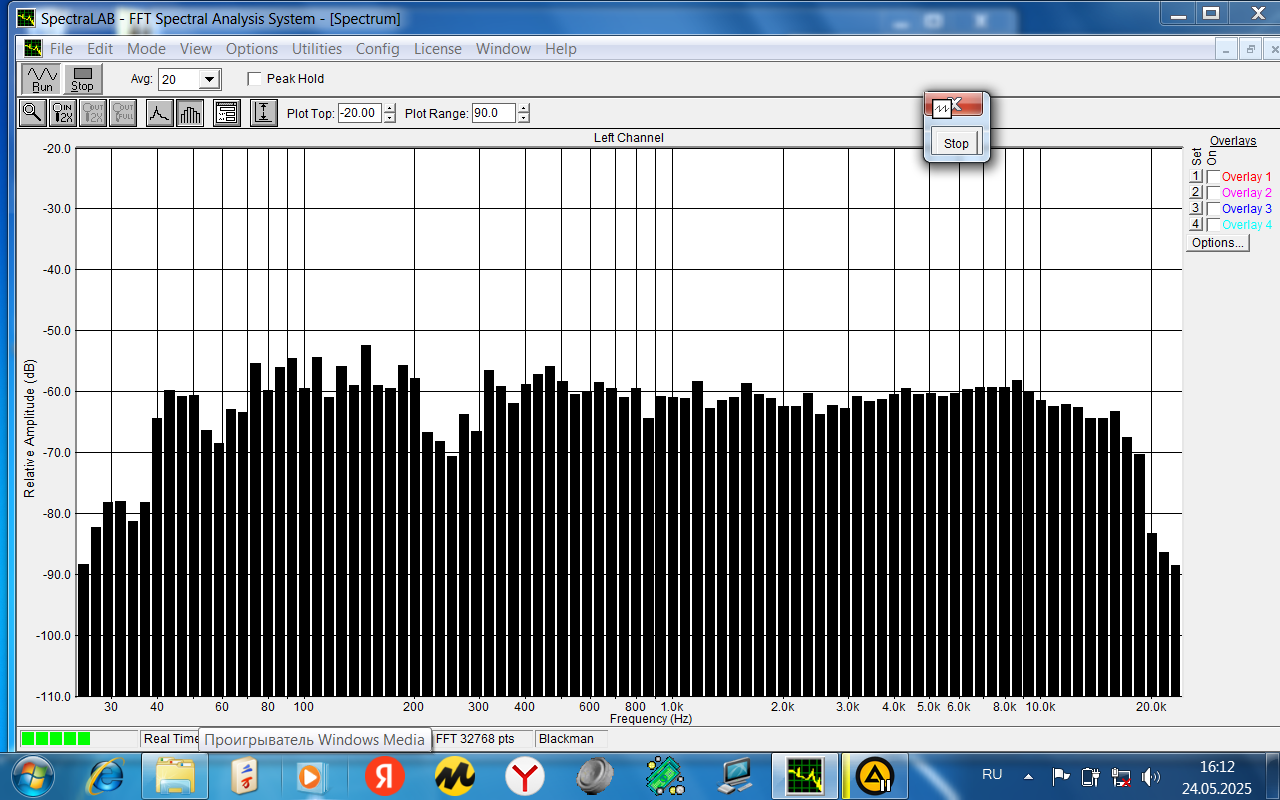Open the Edit menu

(100, 48)
